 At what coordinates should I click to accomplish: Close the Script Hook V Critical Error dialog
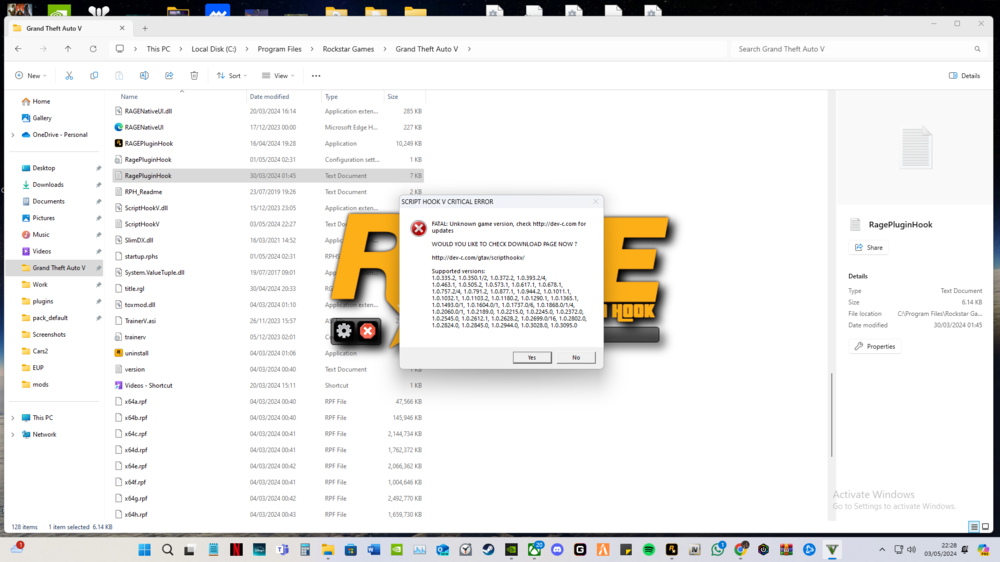[596, 202]
